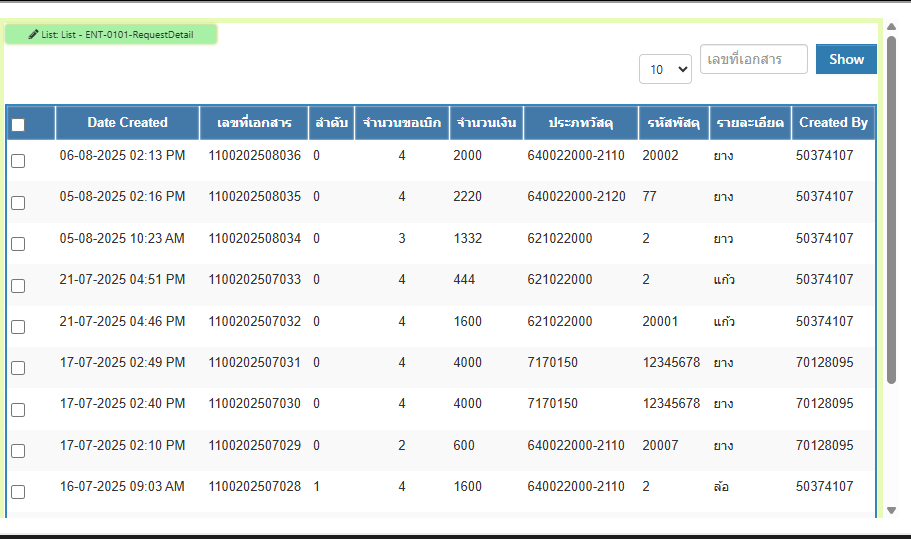Tick the checkbox for document 1100202508036
The height and width of the screenshot is (539, 911).
tap(18, 160)
